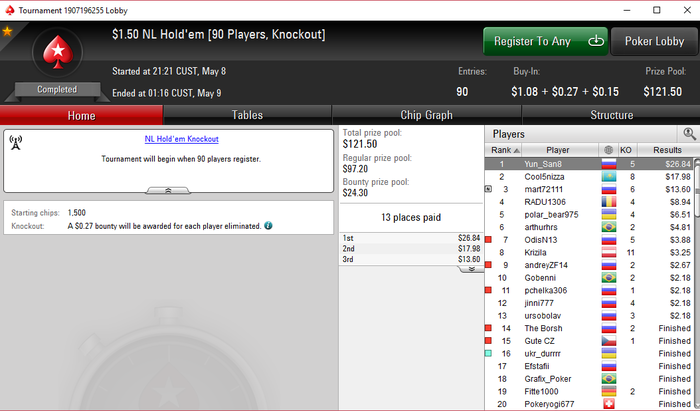Click the globe country column header
700x411 pixels.
[608, 150]
